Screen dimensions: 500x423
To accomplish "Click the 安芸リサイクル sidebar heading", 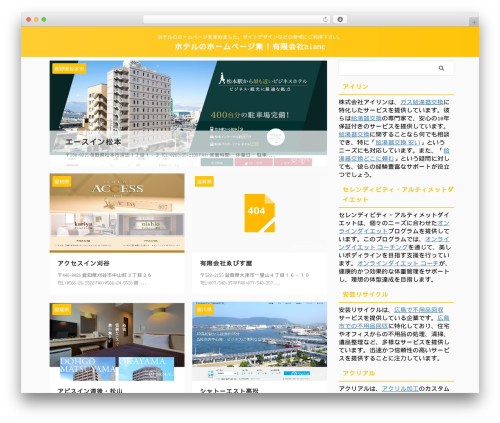I will pos(365,294).
